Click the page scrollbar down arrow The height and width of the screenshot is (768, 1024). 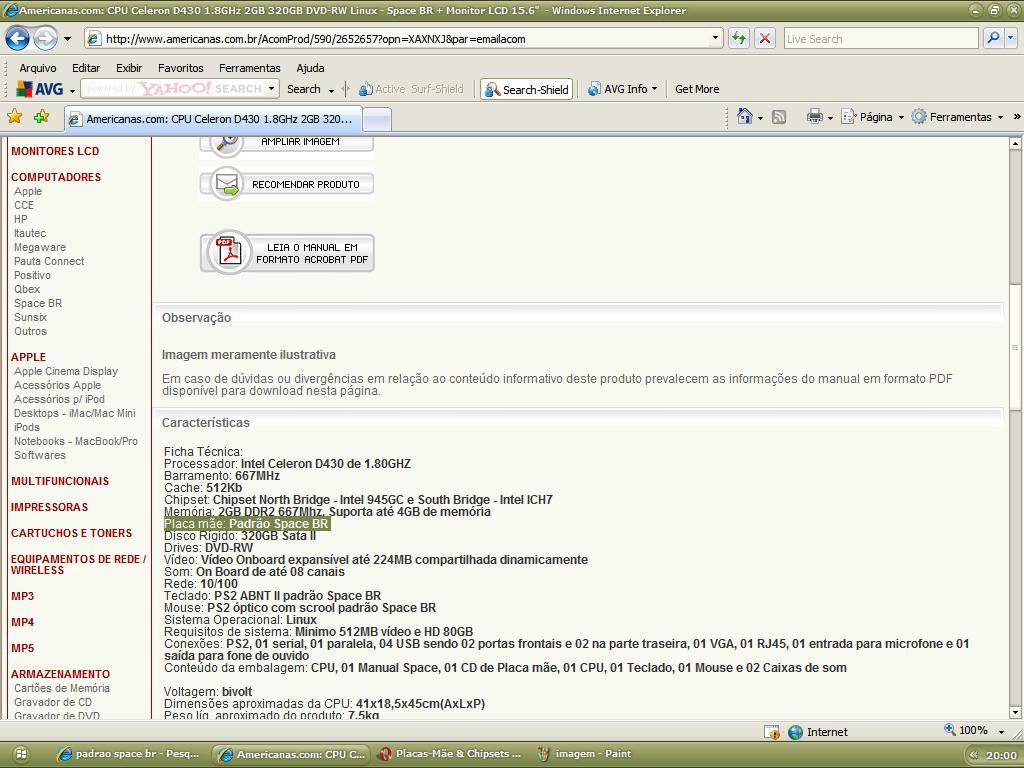[1015, 712]
